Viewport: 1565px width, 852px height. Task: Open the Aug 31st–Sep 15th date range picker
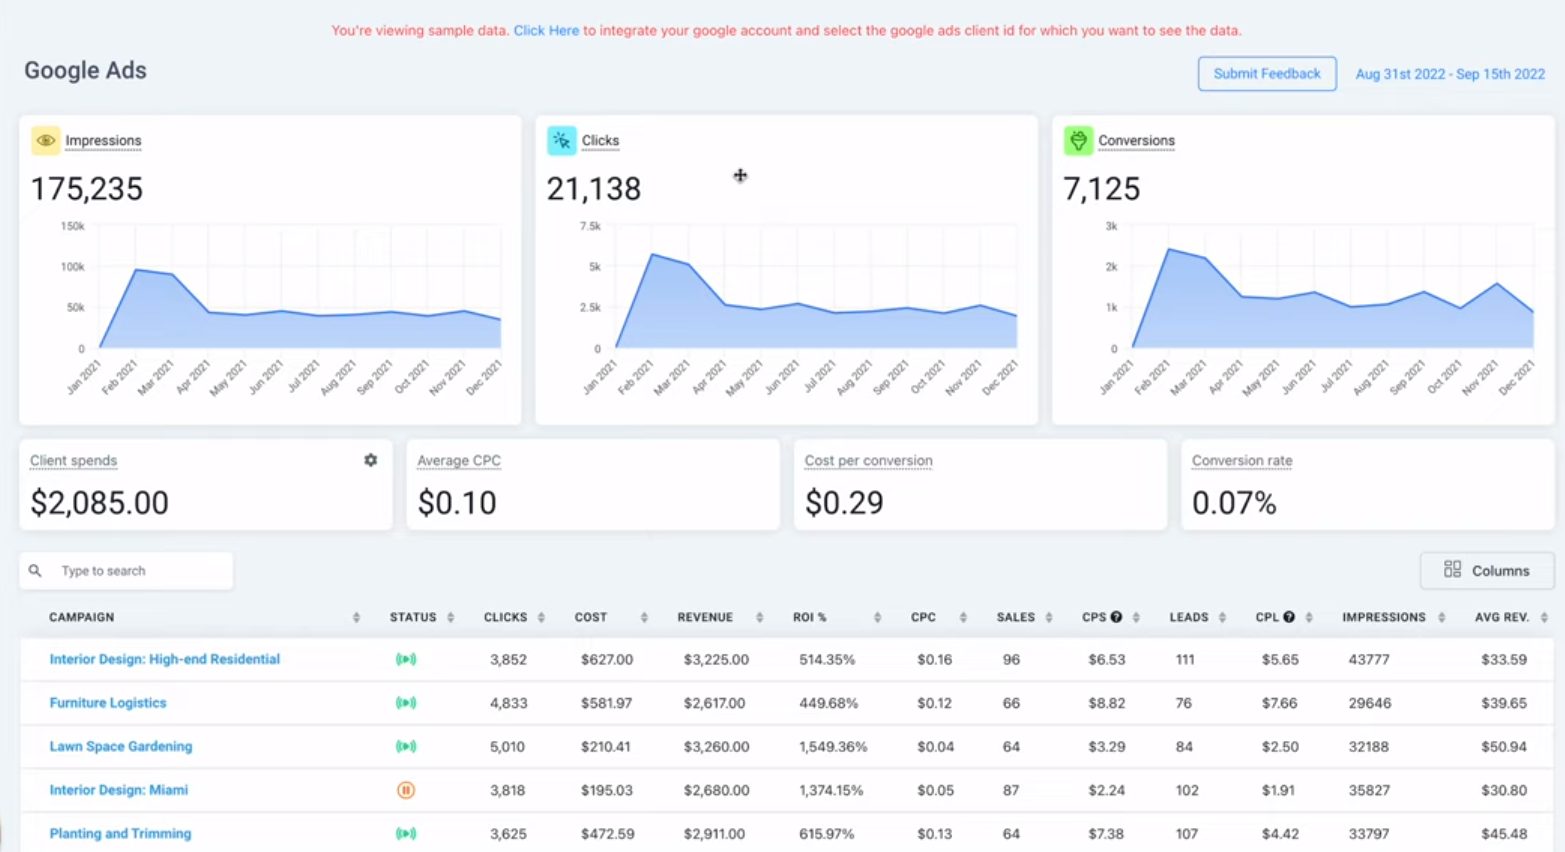click(1449, 74)
